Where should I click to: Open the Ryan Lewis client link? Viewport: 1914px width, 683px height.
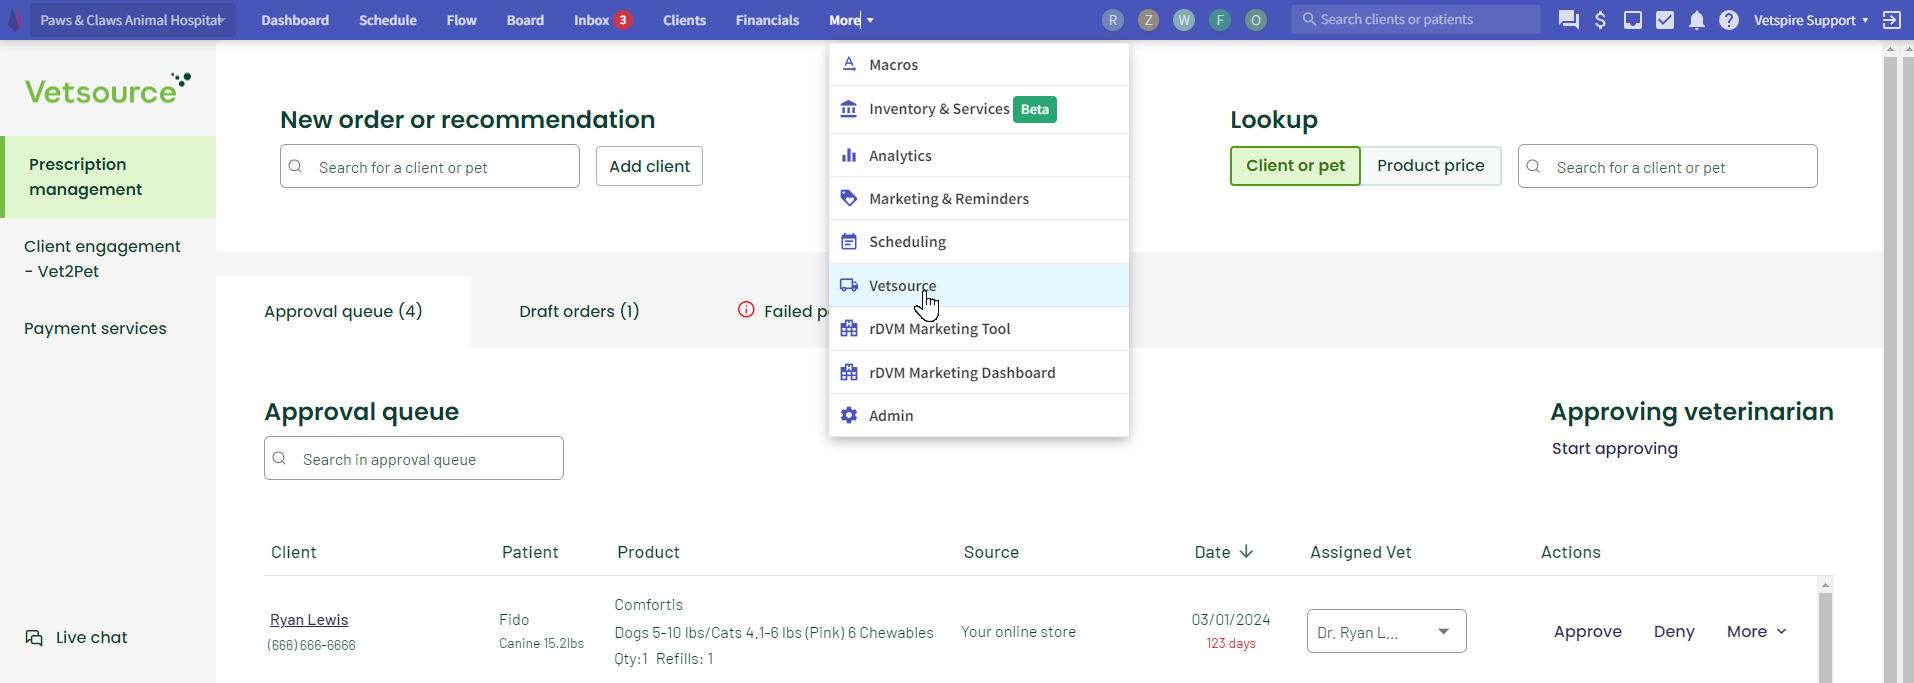pyautogui.click(x=309, y=620)
